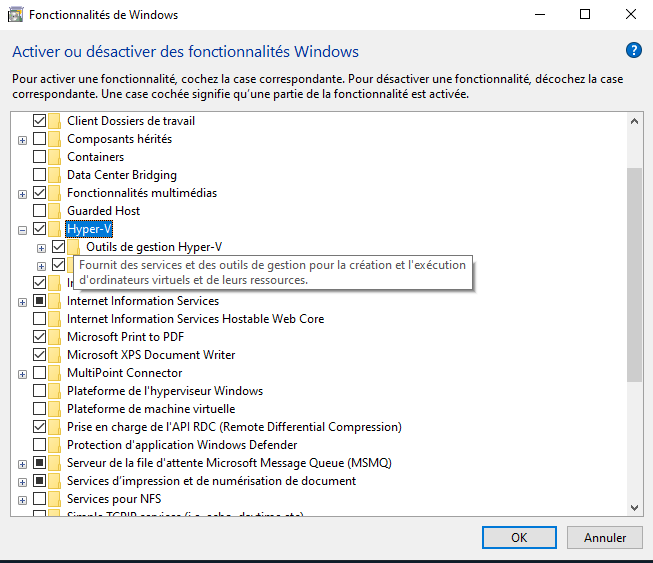Enable the Composants hérités checkbox
Viewport: 653px width, 563px height.
coord(40,139)
